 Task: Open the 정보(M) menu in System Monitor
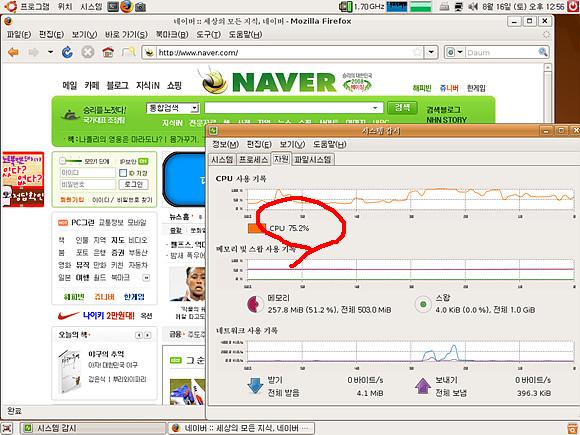(x=225, y=144)
